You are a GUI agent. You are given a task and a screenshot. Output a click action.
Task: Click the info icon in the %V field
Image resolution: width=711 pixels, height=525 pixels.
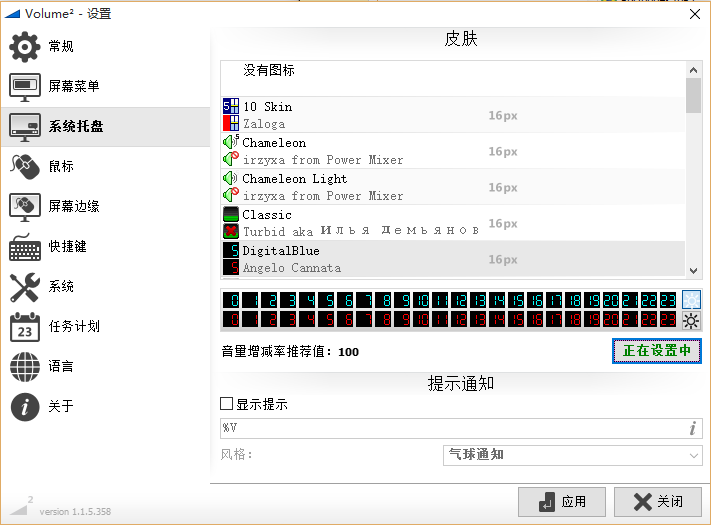692,428
